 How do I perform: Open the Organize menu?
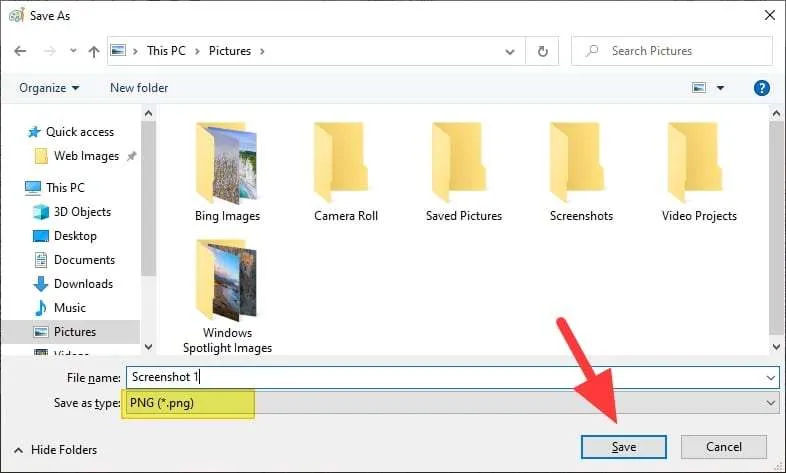point(49,88)
